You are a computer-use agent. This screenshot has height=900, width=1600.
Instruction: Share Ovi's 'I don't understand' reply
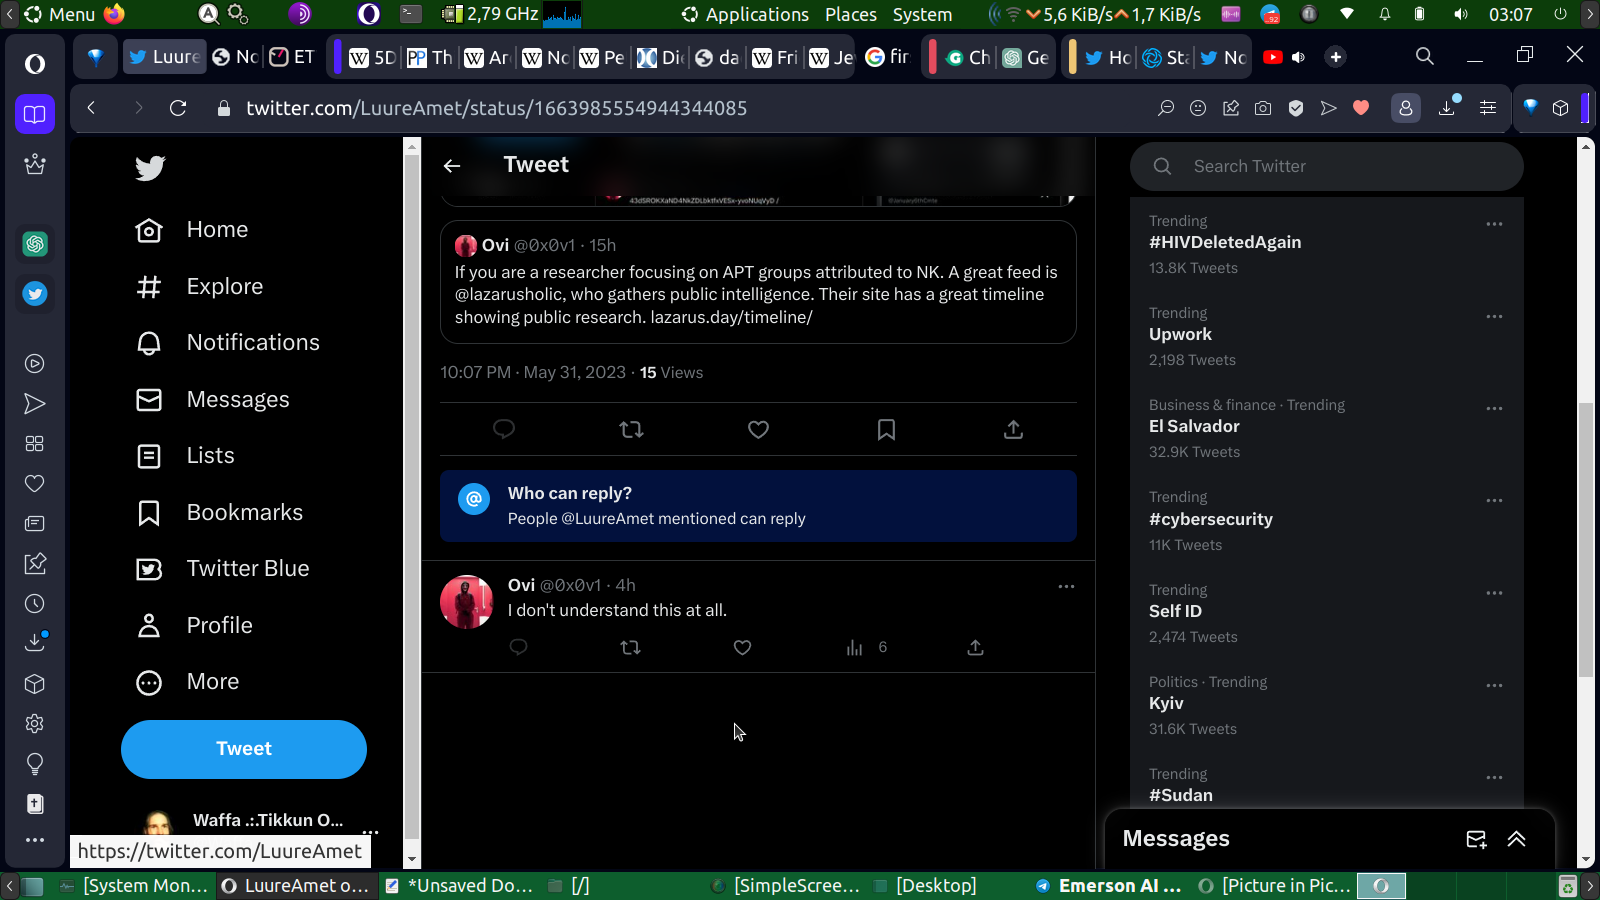[976, 647]
